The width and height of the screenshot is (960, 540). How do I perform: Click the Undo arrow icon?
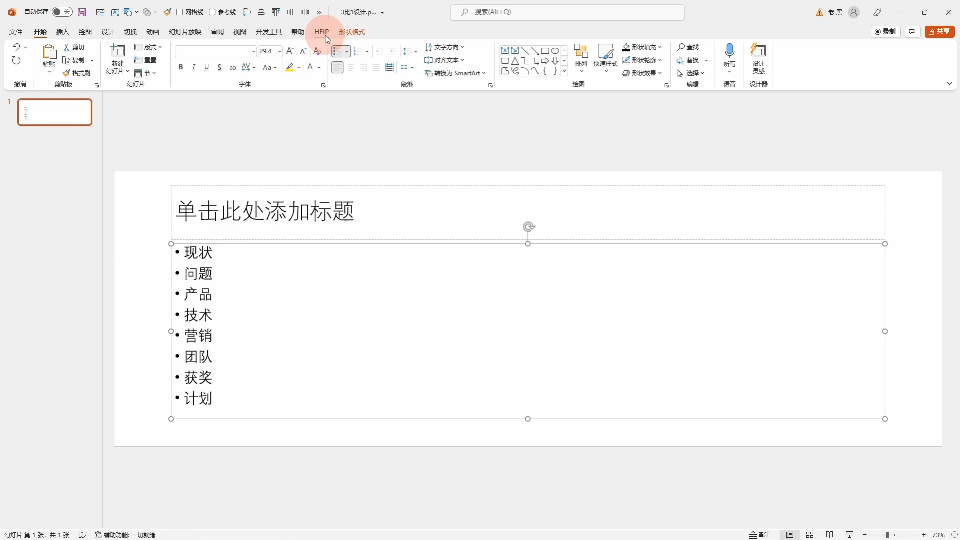click(x=17, y=47)
